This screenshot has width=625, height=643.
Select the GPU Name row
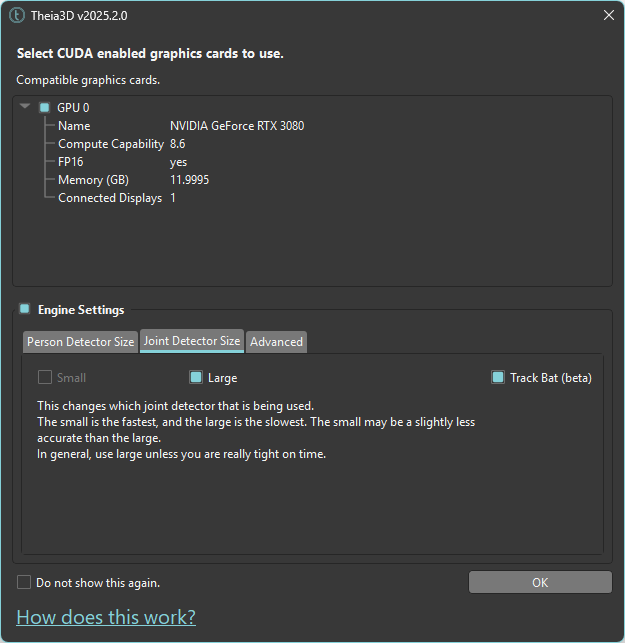74,126
